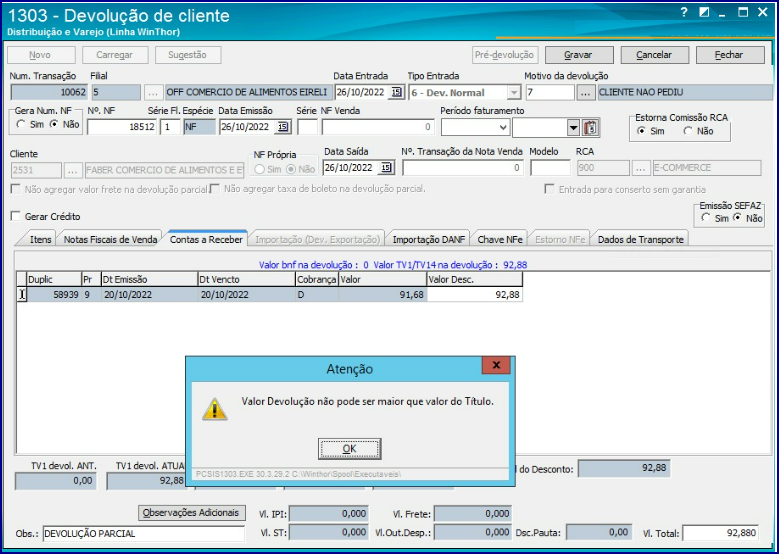The image size is (779, 554).
Task: Open the RCA lookup ellipsis button
Action: tap(641, 168)
